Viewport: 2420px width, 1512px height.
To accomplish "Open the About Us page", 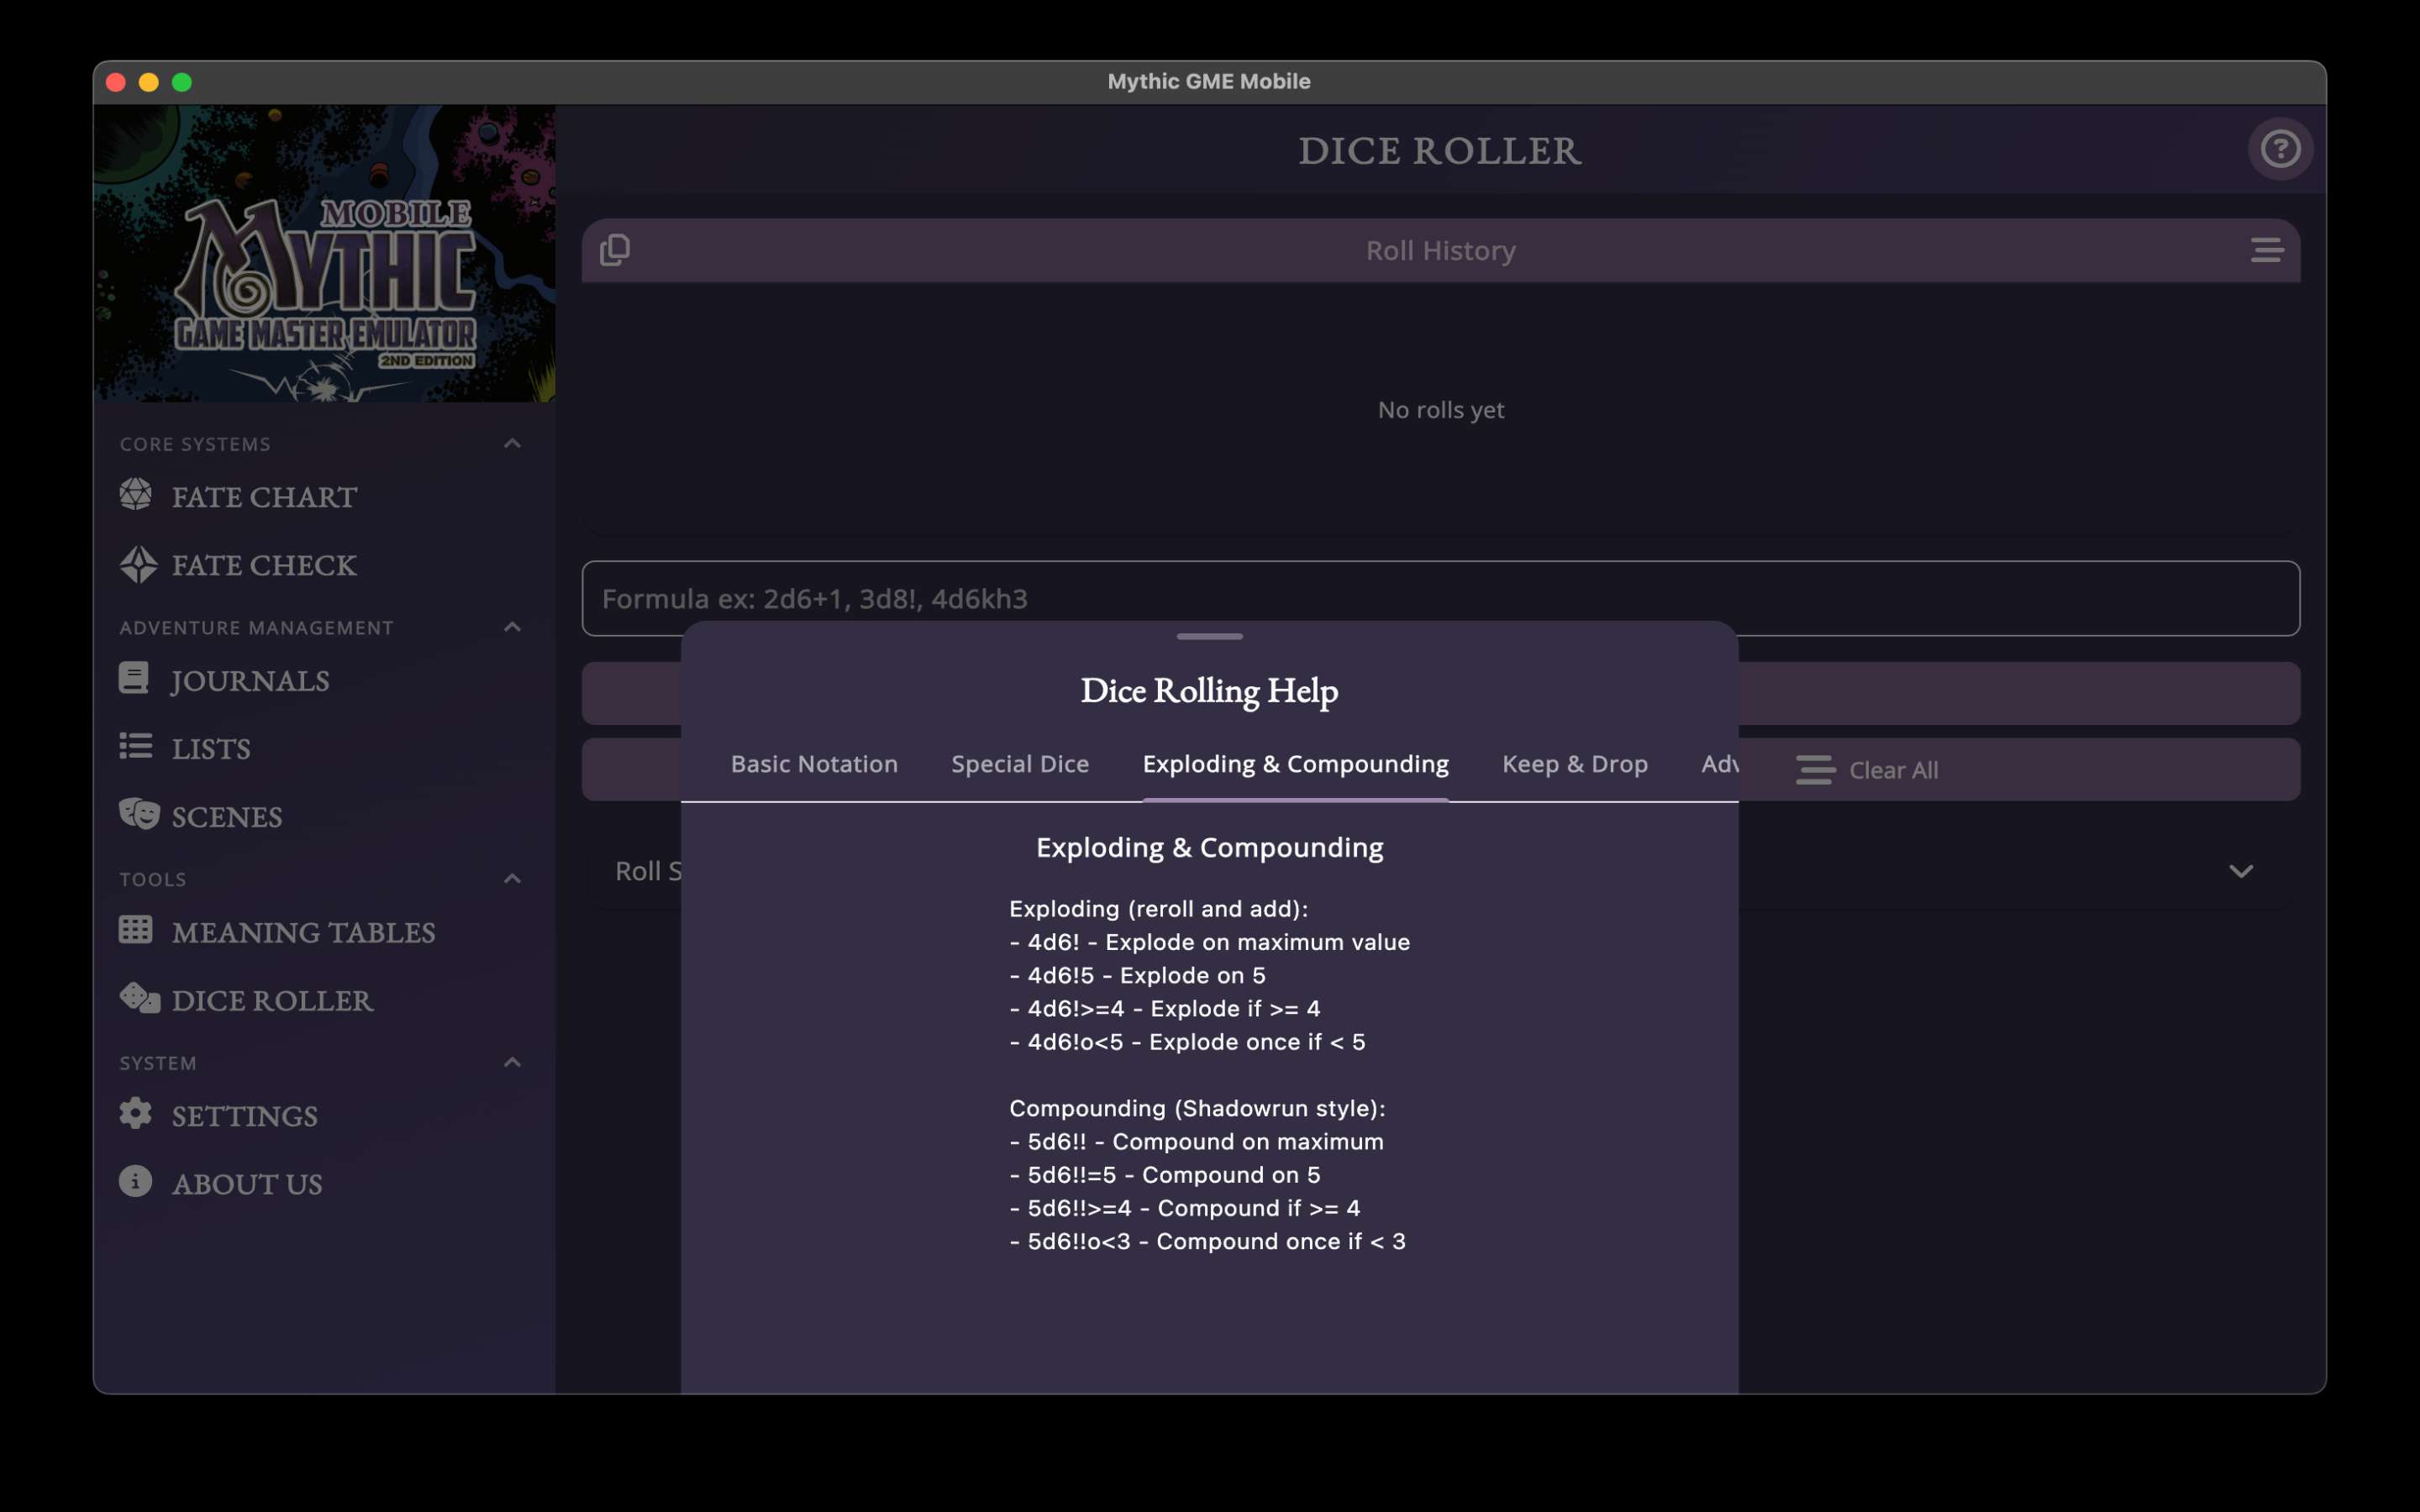I will tap(246, 1184).
